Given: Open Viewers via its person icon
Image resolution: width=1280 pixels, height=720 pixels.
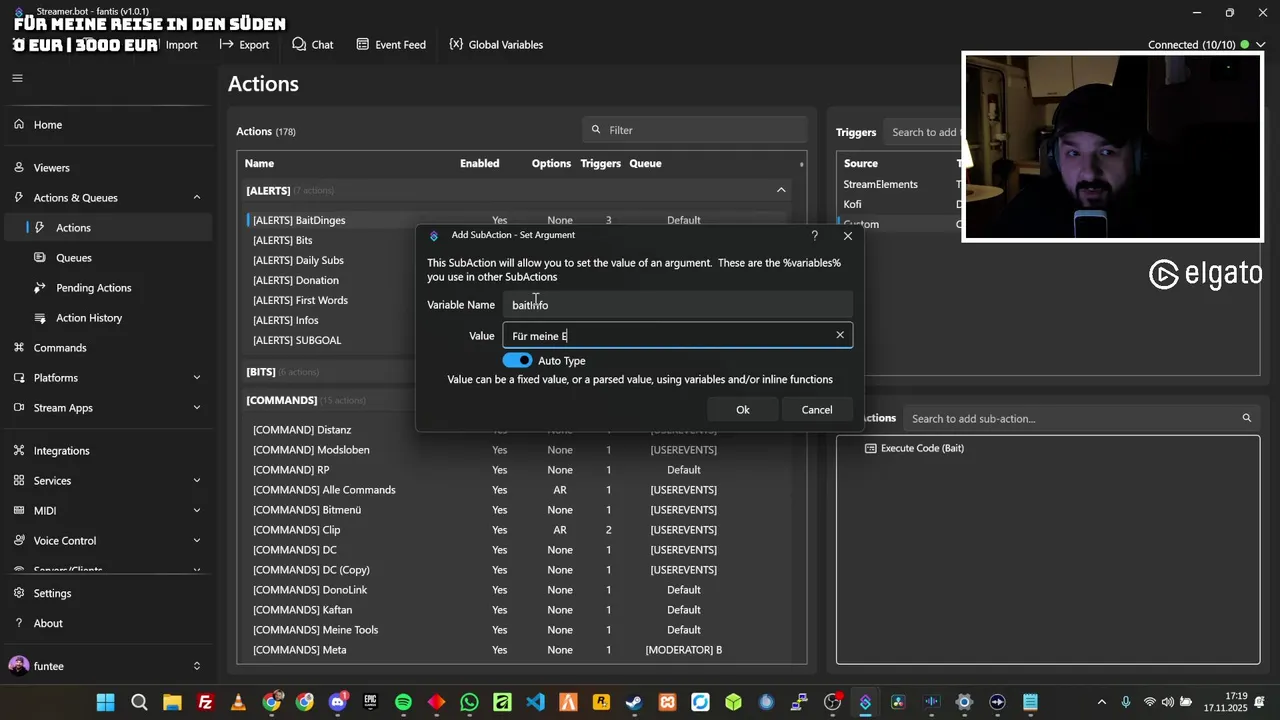Looking at the screenshot, I should [x=19, y=168].
